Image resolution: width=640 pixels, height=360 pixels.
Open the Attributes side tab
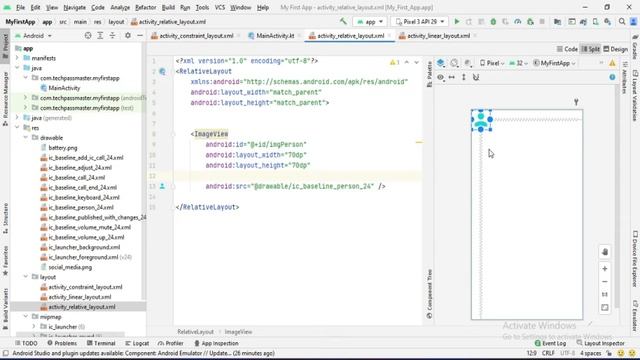624,78
